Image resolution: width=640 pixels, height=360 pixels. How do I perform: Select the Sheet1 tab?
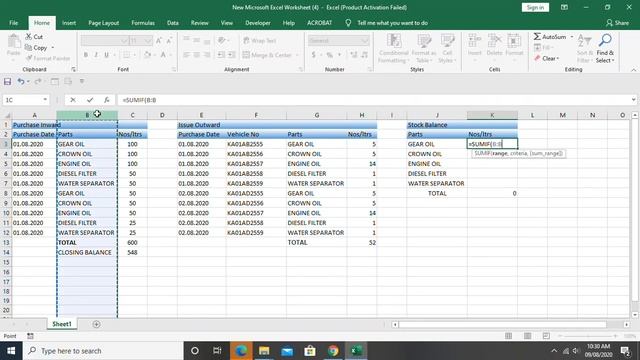tap(62, 324)
